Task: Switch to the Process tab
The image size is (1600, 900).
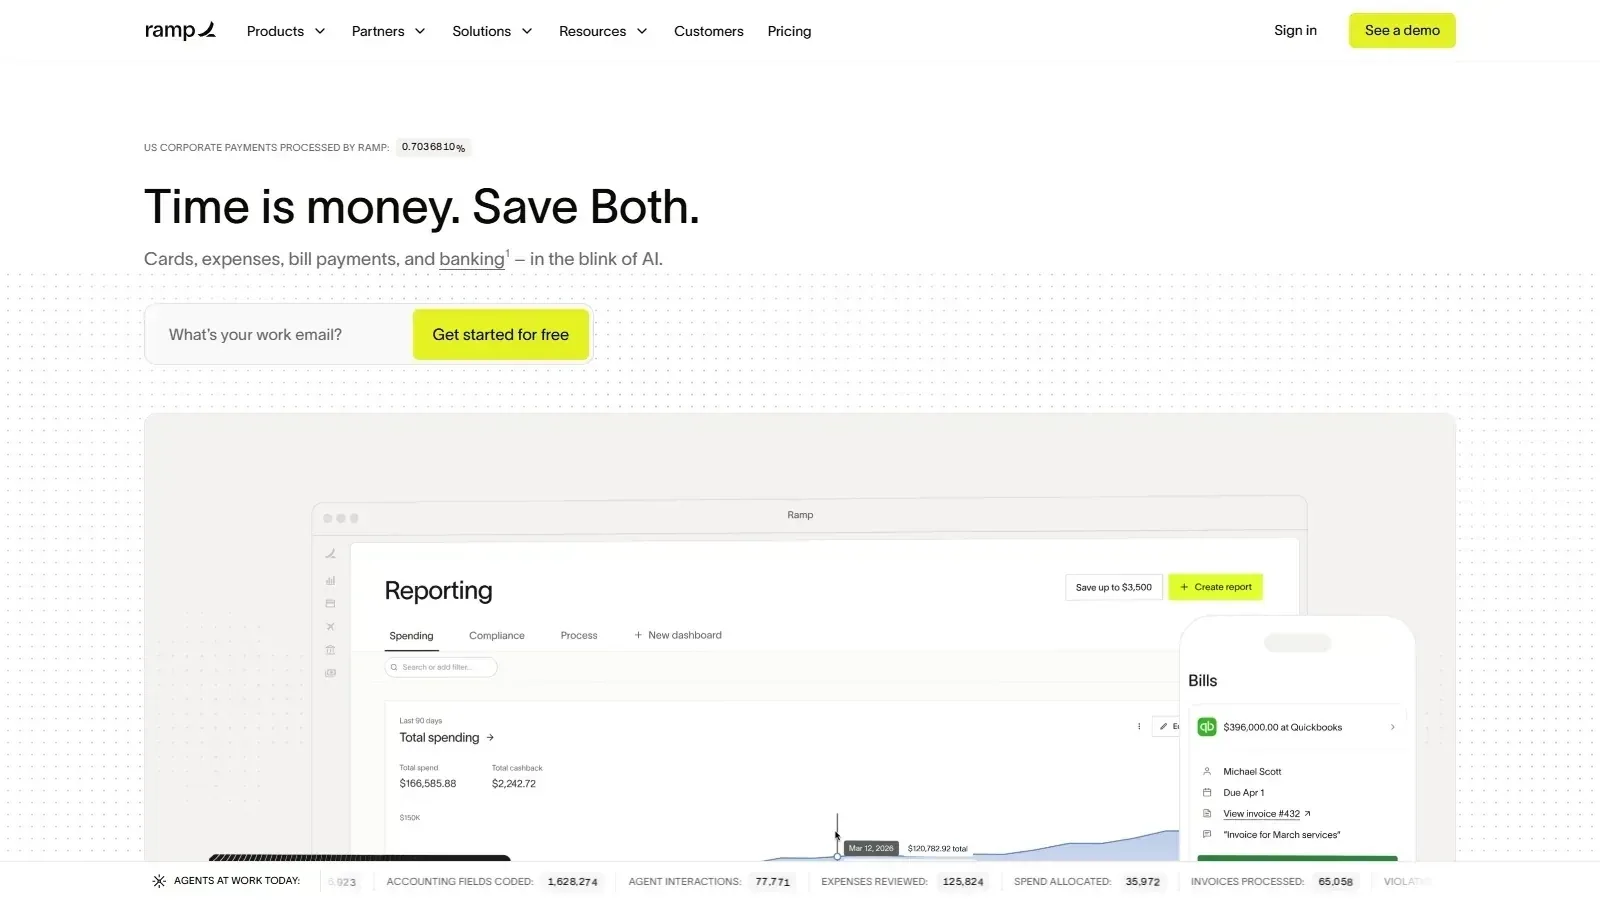Action: pos(579,636)
